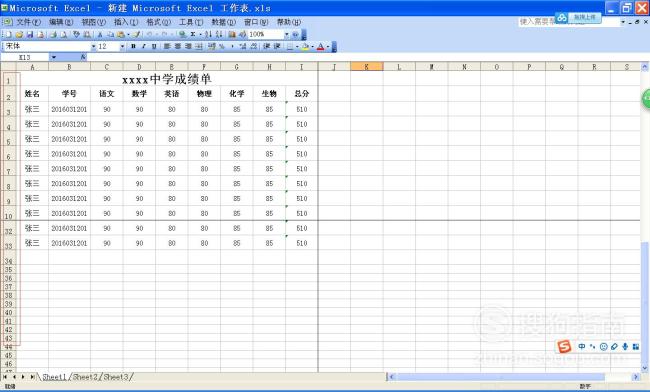
Task: Click the Open folder icon
Action: tap(19, 34)
